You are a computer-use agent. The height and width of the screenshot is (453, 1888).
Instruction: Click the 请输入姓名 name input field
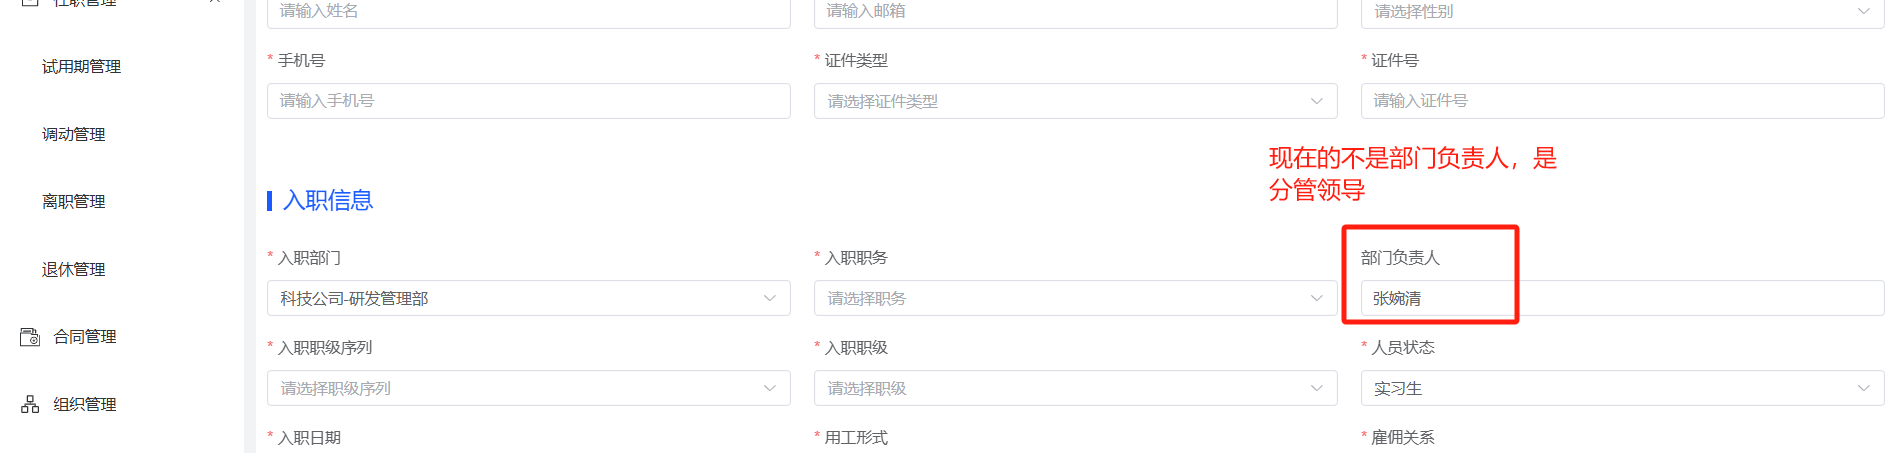pos(528,12)
